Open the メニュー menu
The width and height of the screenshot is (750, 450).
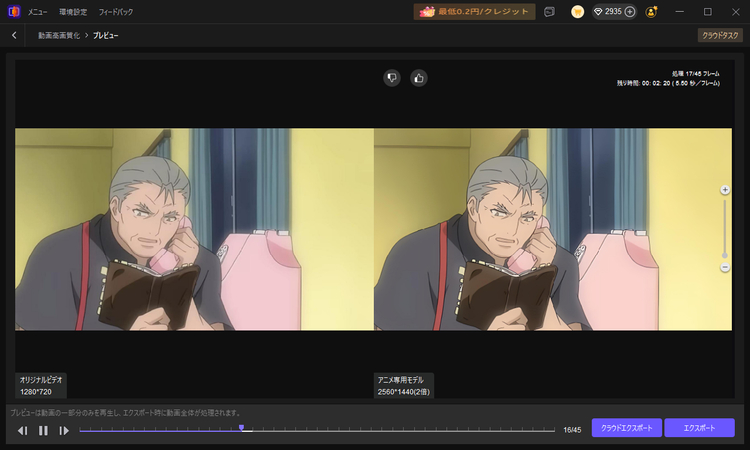(x=37, y=12)
